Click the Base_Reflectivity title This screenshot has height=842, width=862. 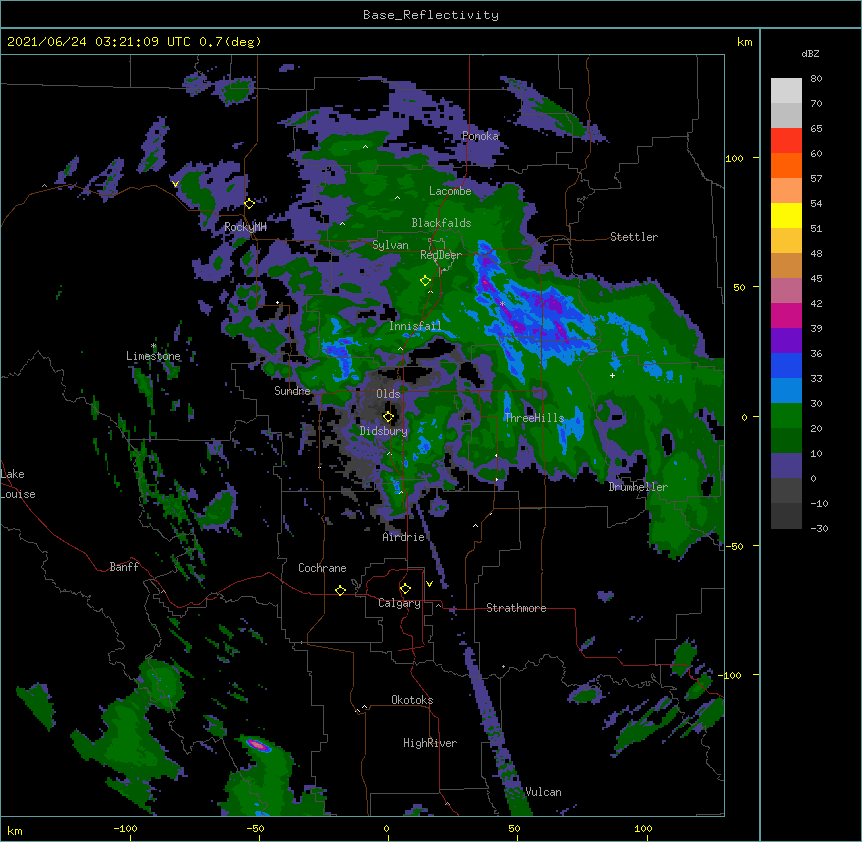(x=431, y=15)
